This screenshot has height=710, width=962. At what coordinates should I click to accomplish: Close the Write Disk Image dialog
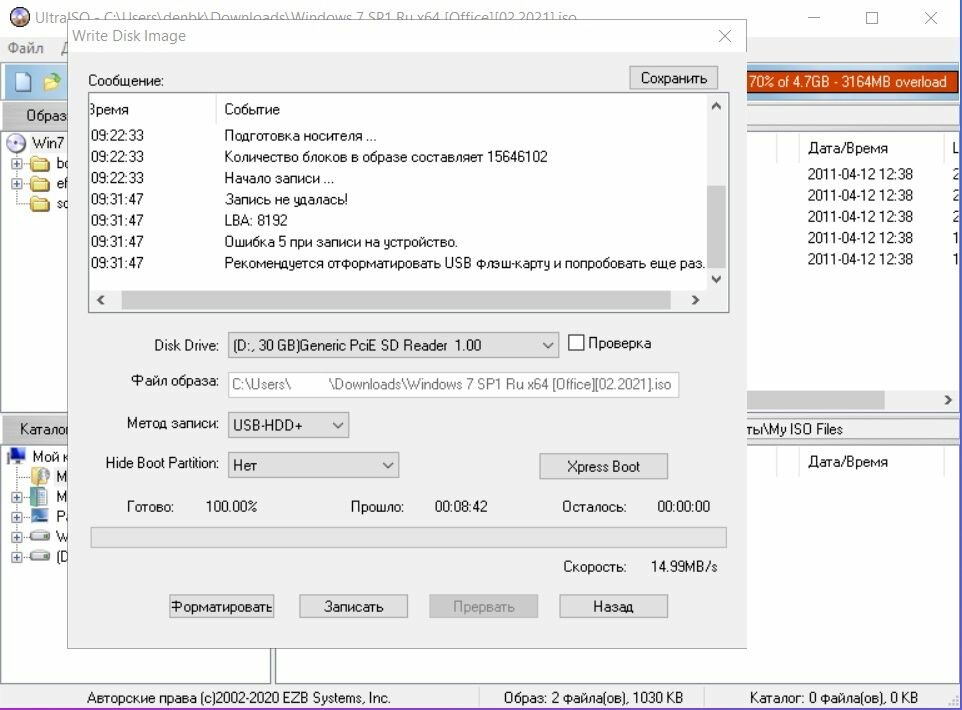725,36
